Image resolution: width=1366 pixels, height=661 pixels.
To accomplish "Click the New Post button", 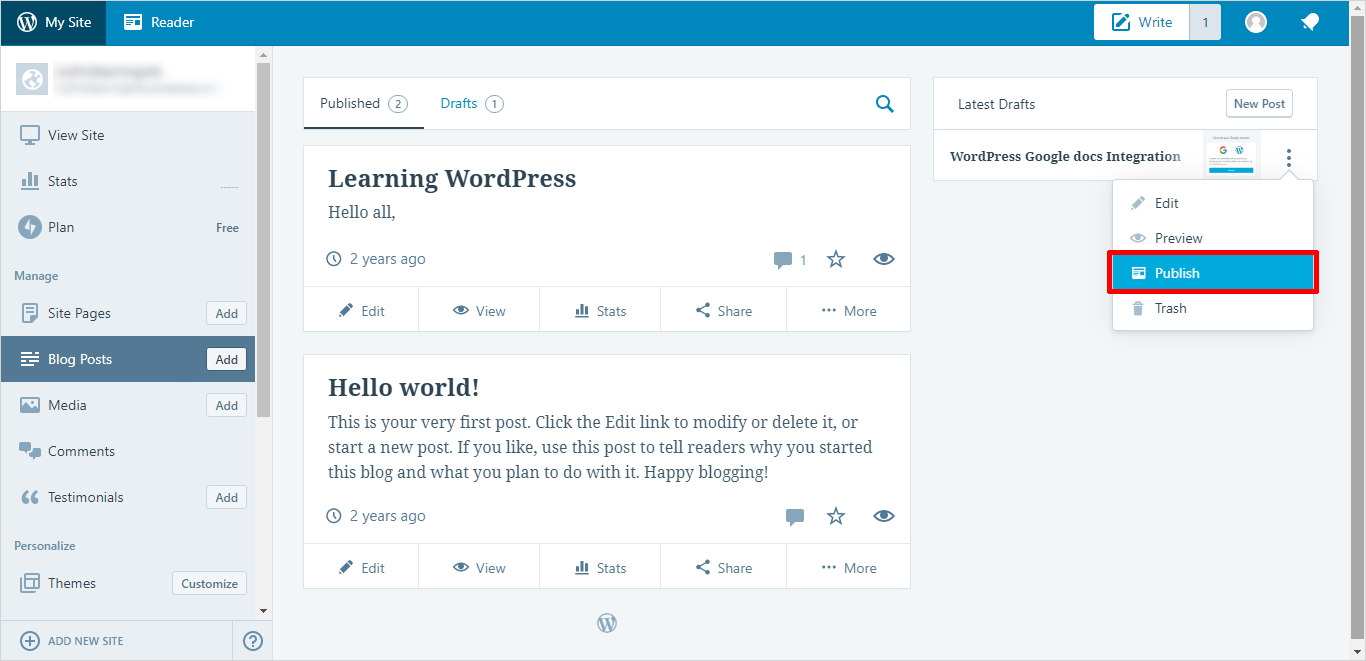I will pyautogui.click(x=1259, y=104).
